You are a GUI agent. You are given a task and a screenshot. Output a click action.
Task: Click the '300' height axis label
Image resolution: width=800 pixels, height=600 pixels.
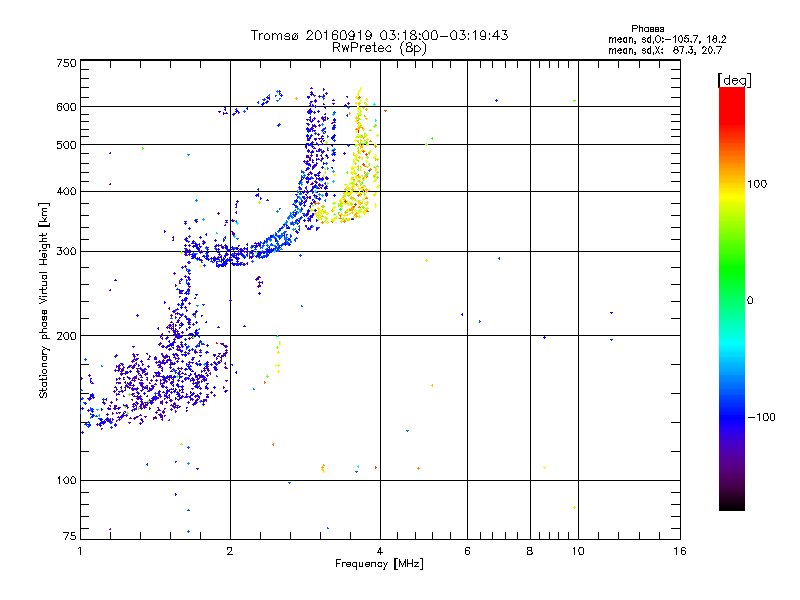click(x=66, y=251)
